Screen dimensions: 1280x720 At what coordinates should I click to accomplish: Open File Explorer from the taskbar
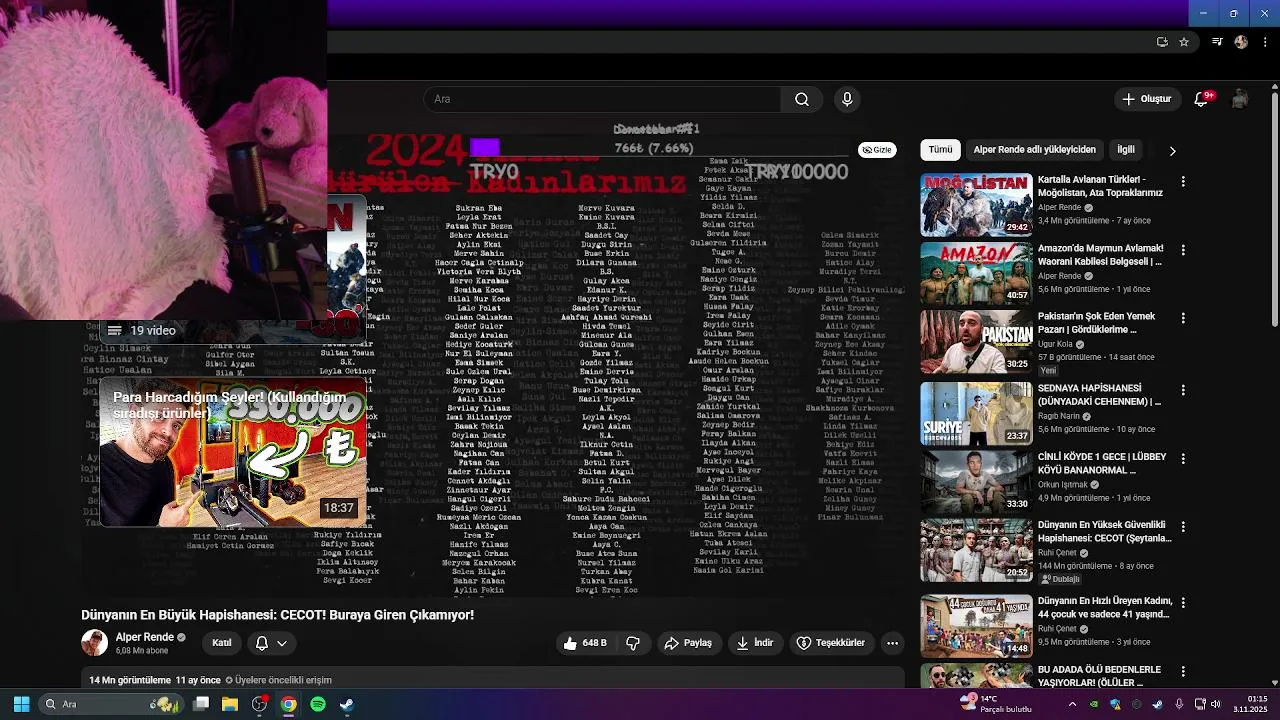pos(230,704)
